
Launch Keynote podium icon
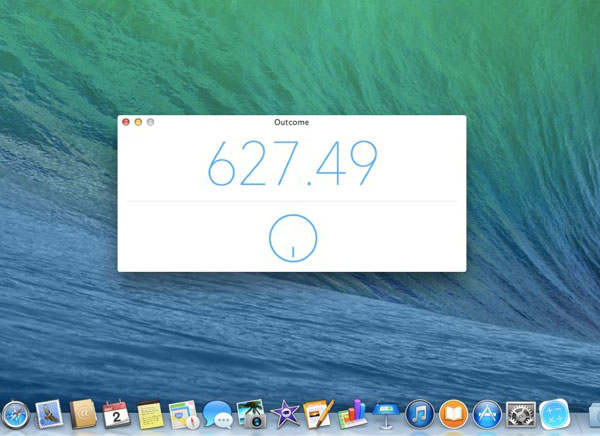(386, 415)
